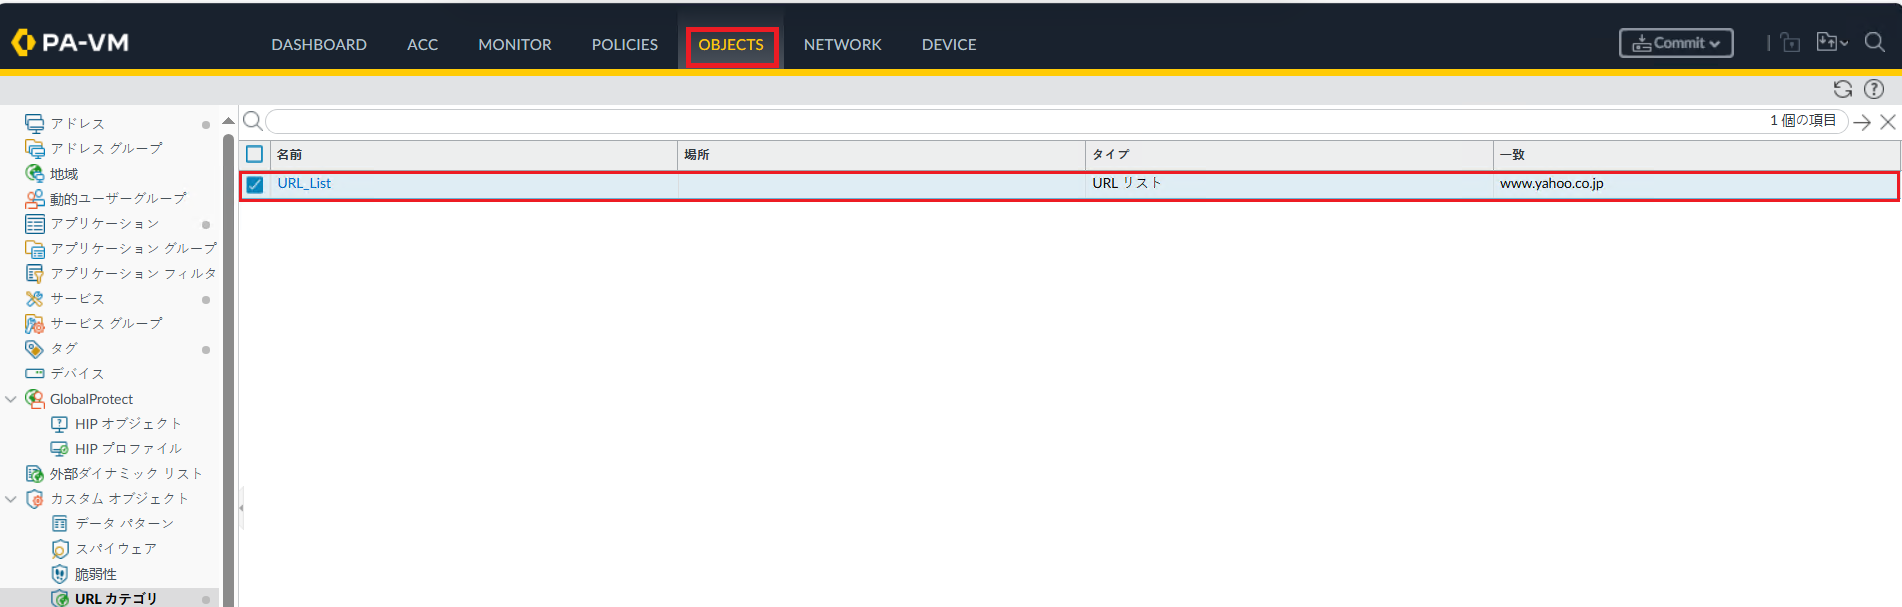Viewport: 1902px width, 607px height.
Task: Open the Commit dropdown button
Action: [1676, 43]
